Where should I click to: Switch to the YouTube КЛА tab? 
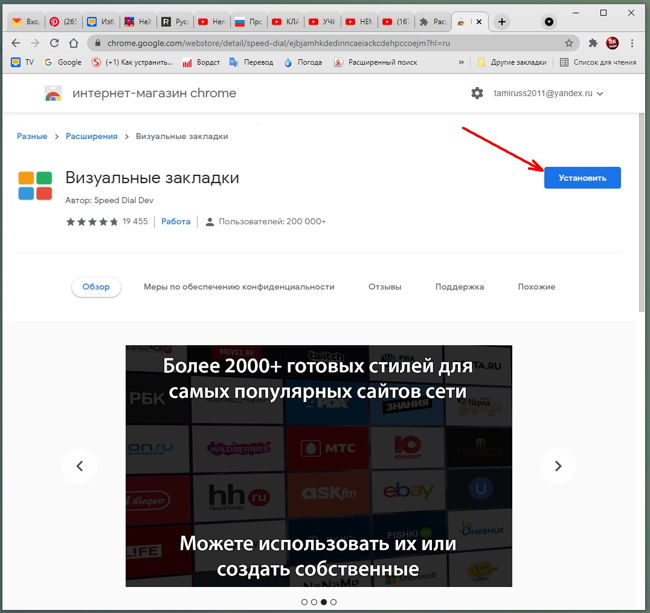[285, 22]
